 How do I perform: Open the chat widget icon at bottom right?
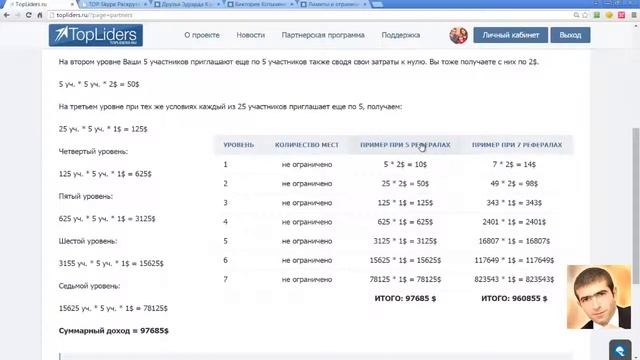tap(620, 350)
